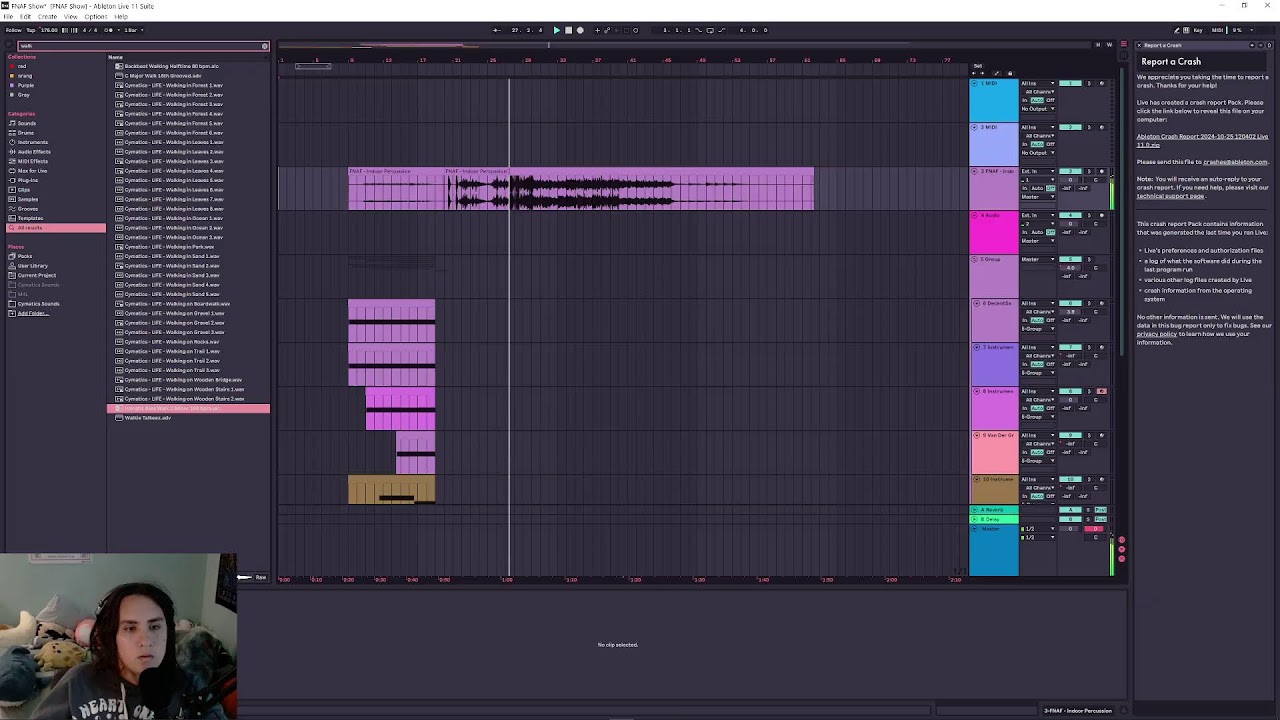The image size is (1280, 720).
Task: Start playback with the Play button
Action: (557, 30)
